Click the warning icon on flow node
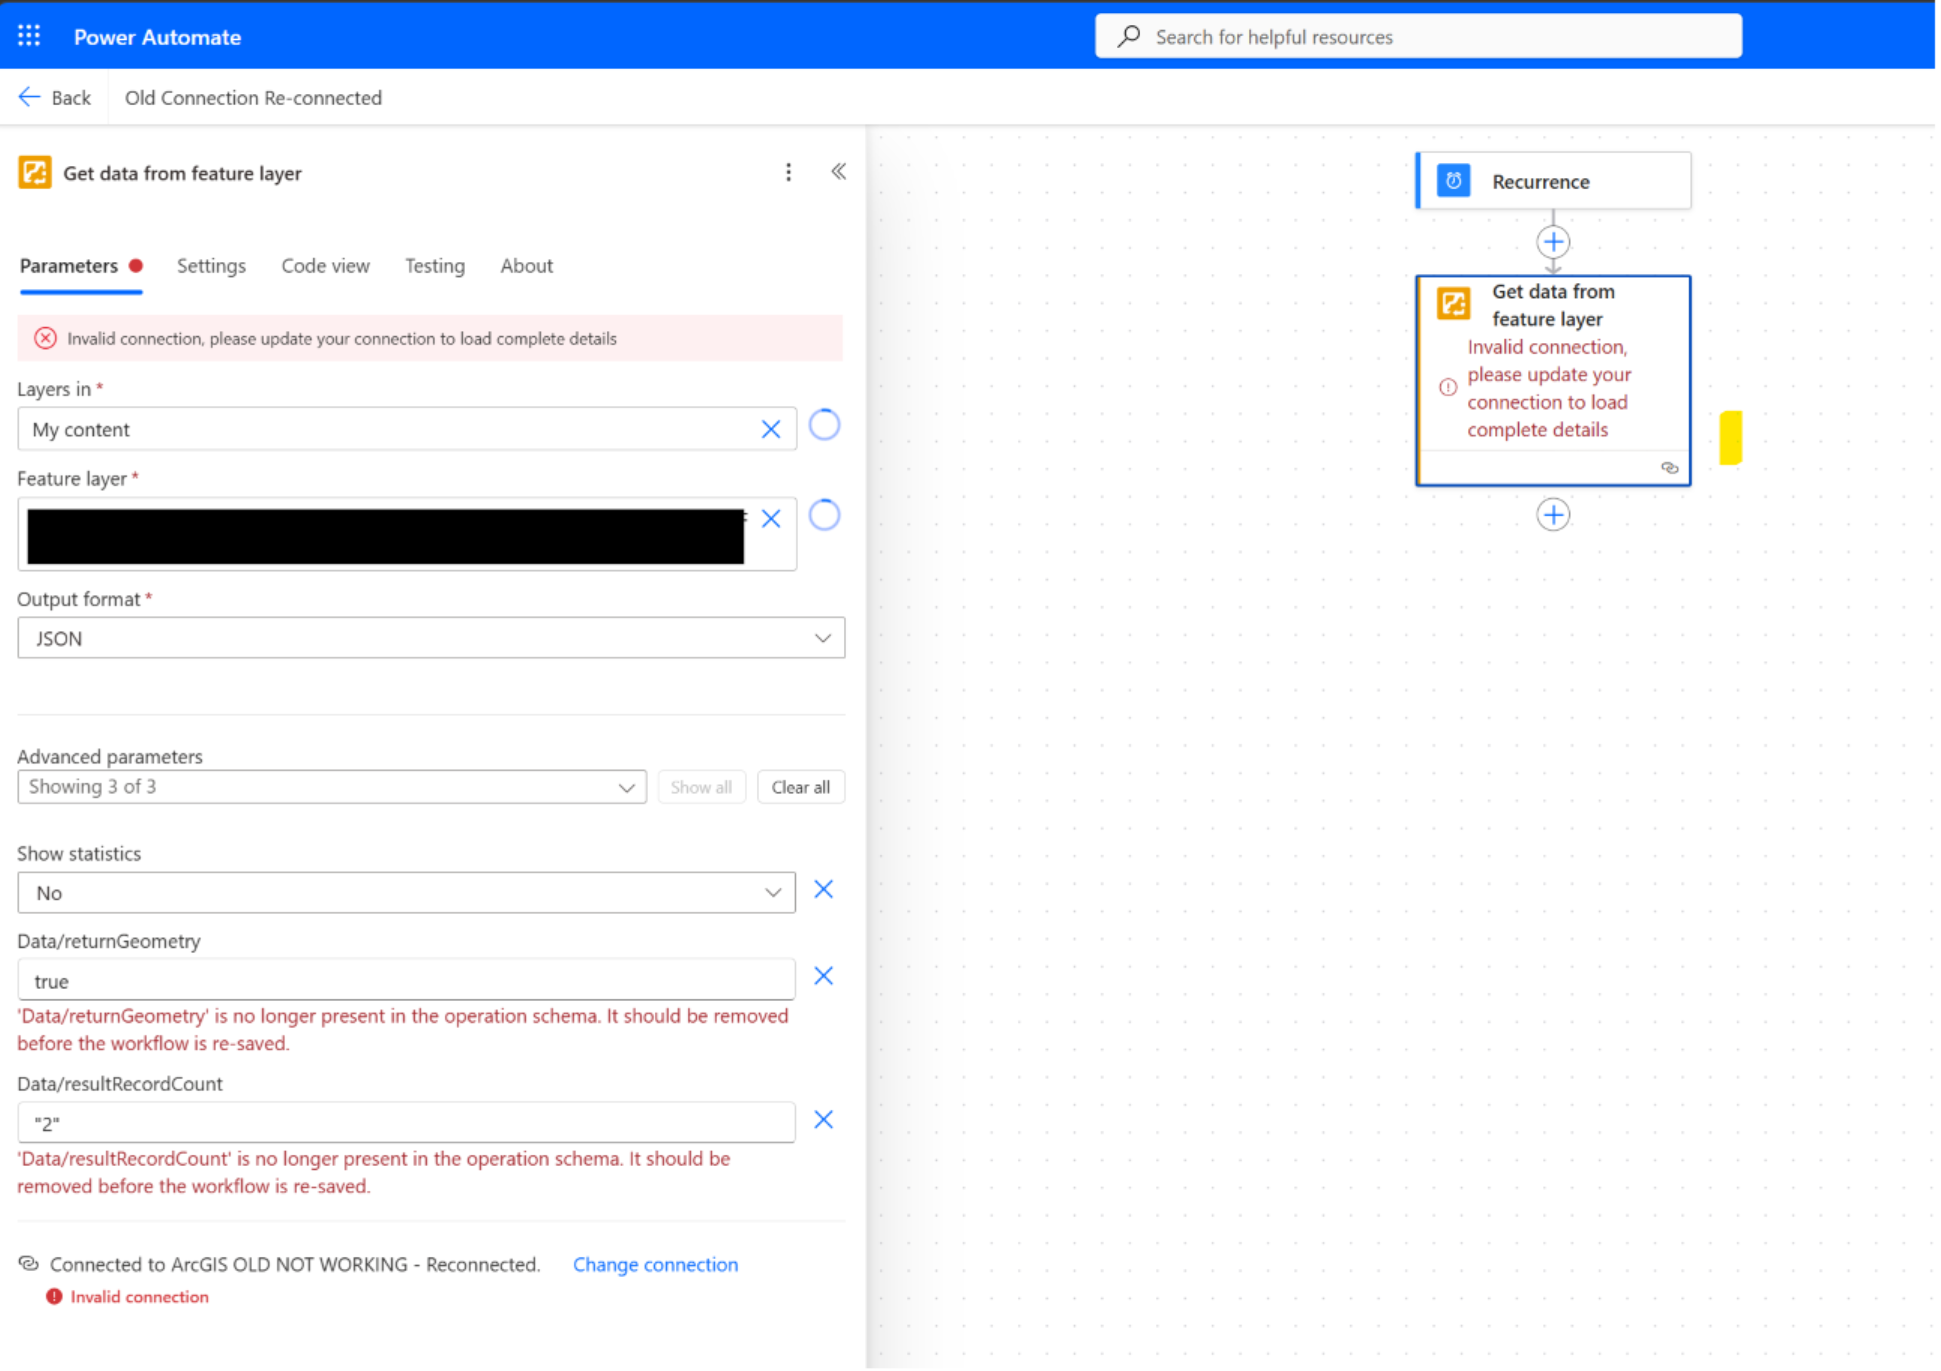 (1448, 388)
